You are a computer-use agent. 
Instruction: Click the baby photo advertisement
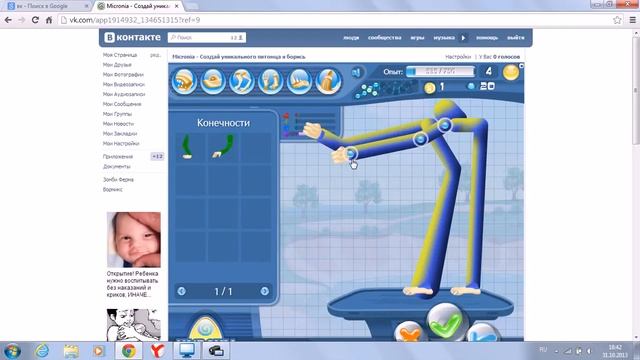133,240
